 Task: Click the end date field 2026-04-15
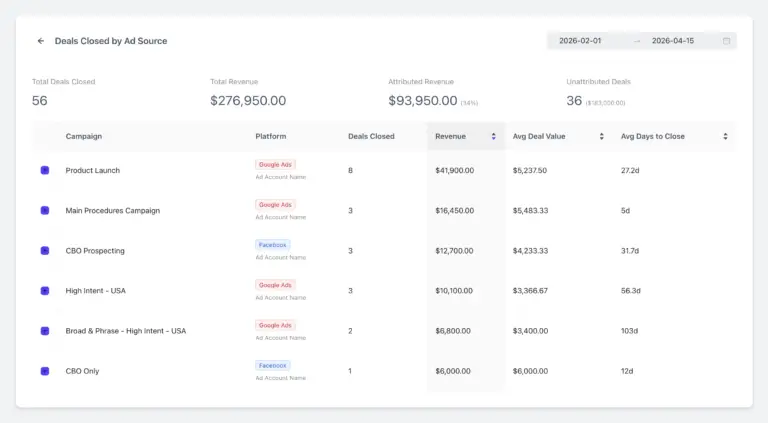point(672,41)
